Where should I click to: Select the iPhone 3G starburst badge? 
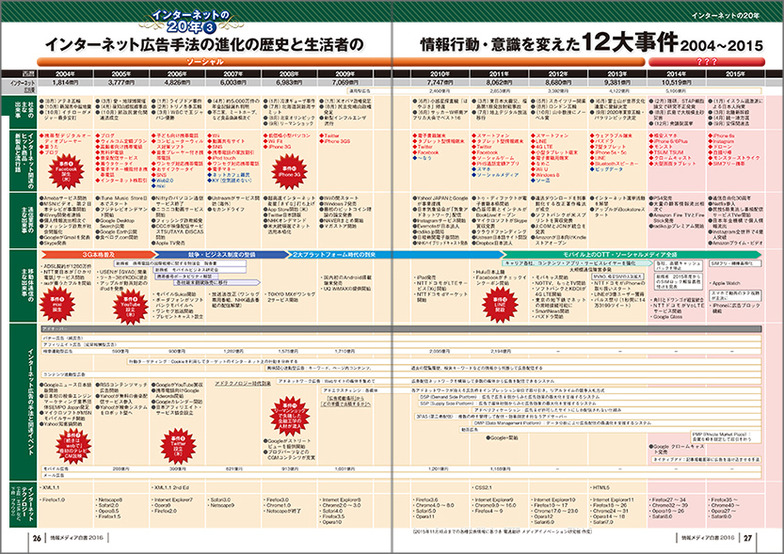pos(290,170)
